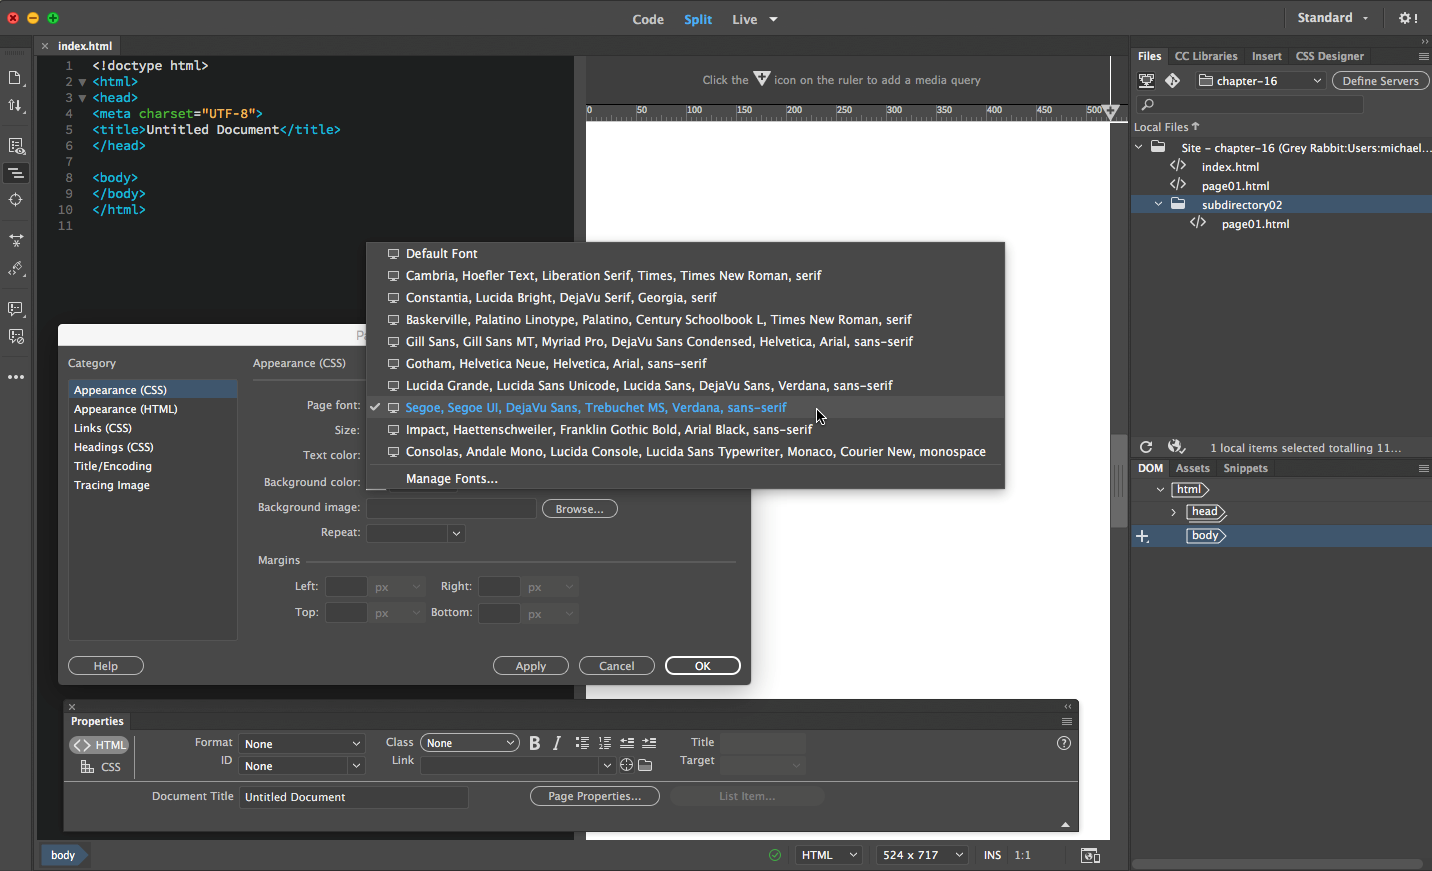Click Apply in the Page Properties dialog
The width and height of the screenshot is (1432, 871).
click(530, 666)
